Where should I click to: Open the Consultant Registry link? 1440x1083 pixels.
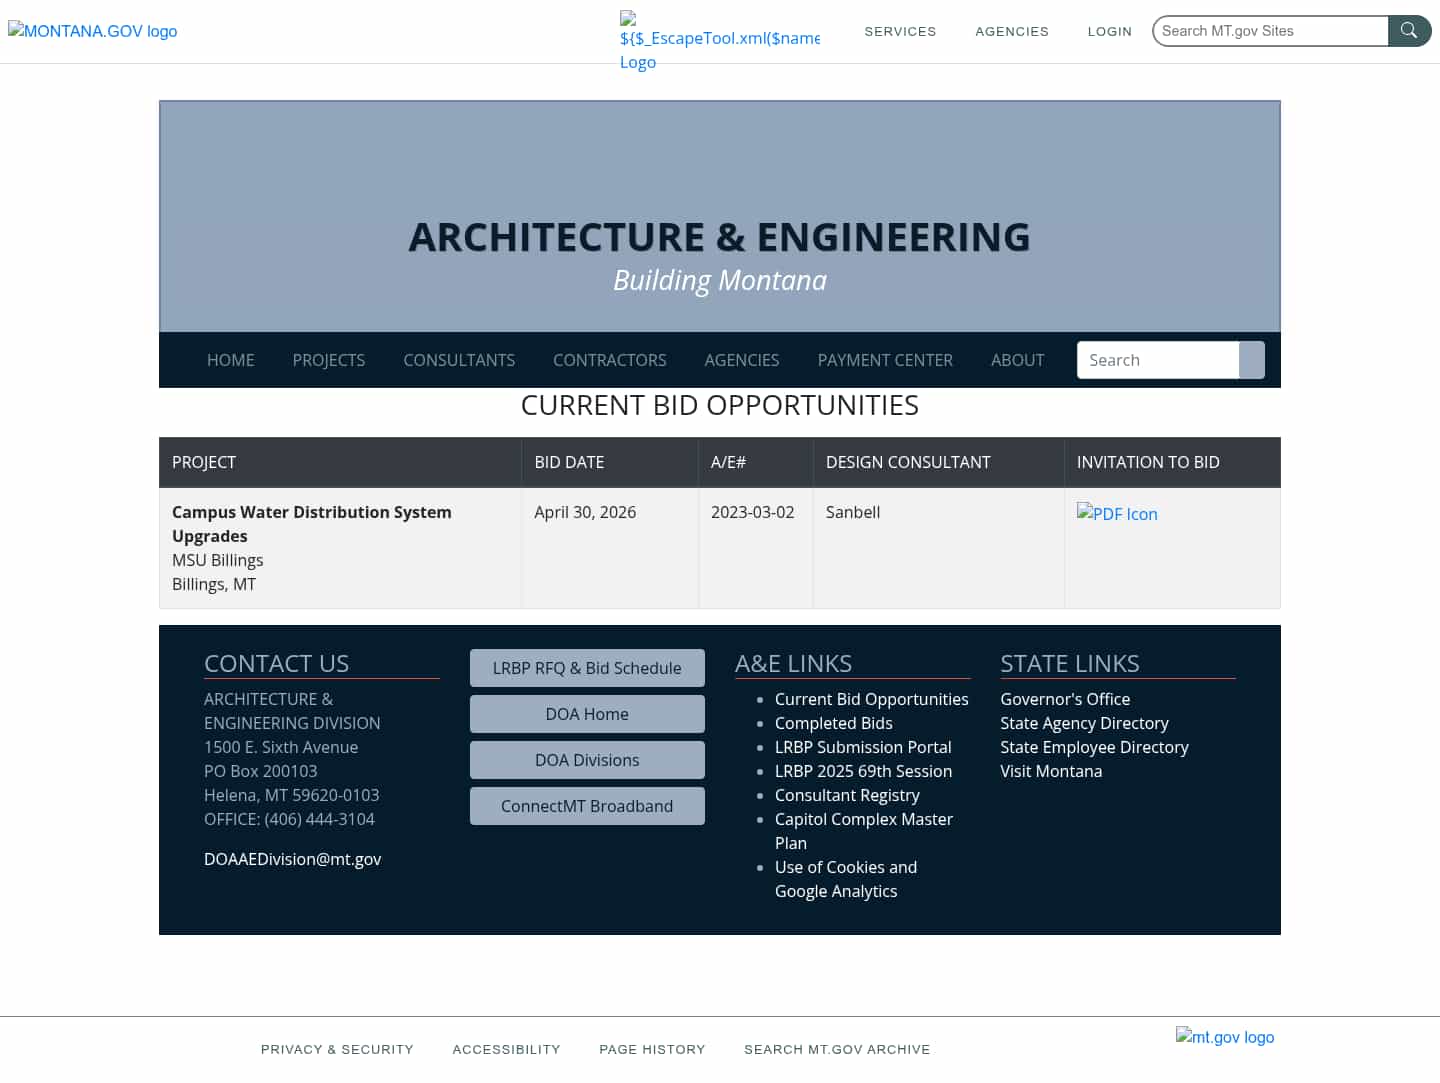pos(847,795)
